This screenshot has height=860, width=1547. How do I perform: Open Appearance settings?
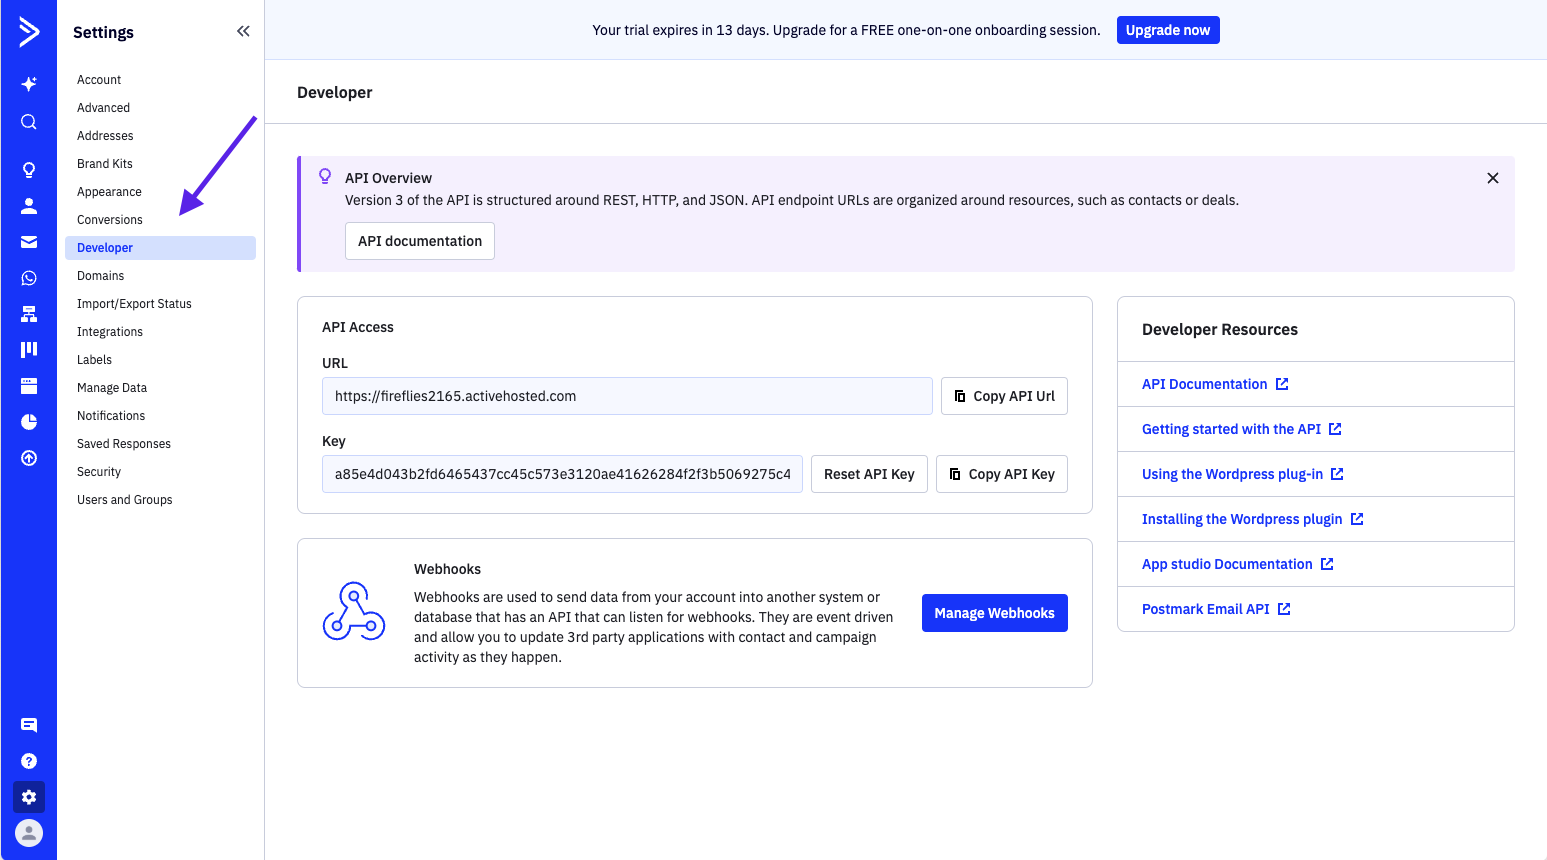point(109,192)
